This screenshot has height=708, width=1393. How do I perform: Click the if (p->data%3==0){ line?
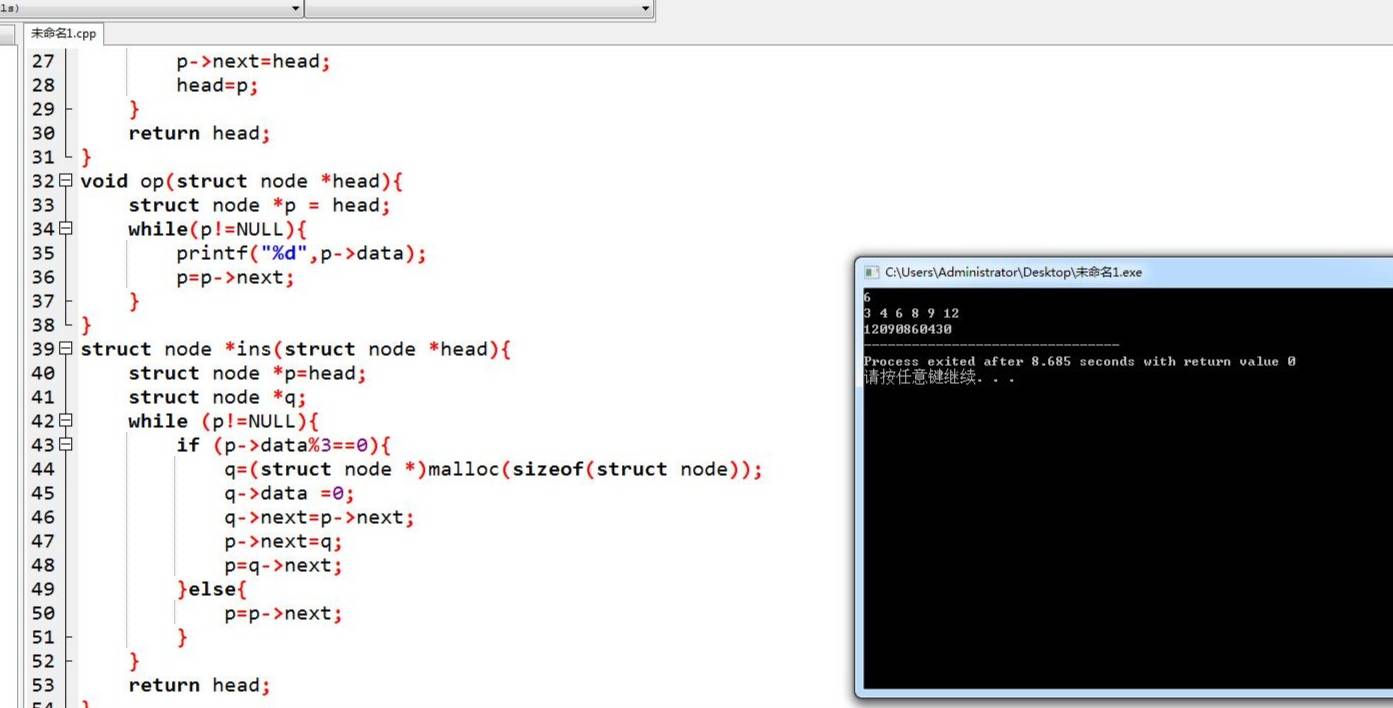(x=283, y=445)
